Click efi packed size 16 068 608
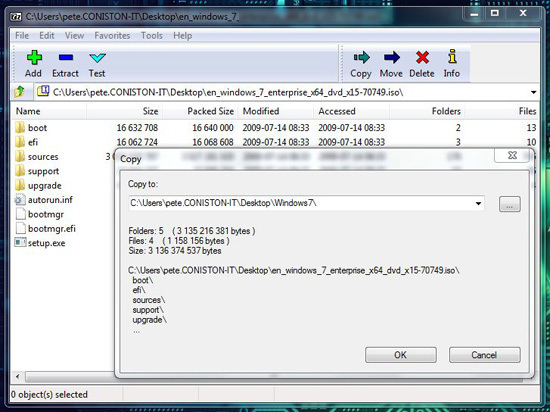 pyautogui.click(x=213, y=142)
